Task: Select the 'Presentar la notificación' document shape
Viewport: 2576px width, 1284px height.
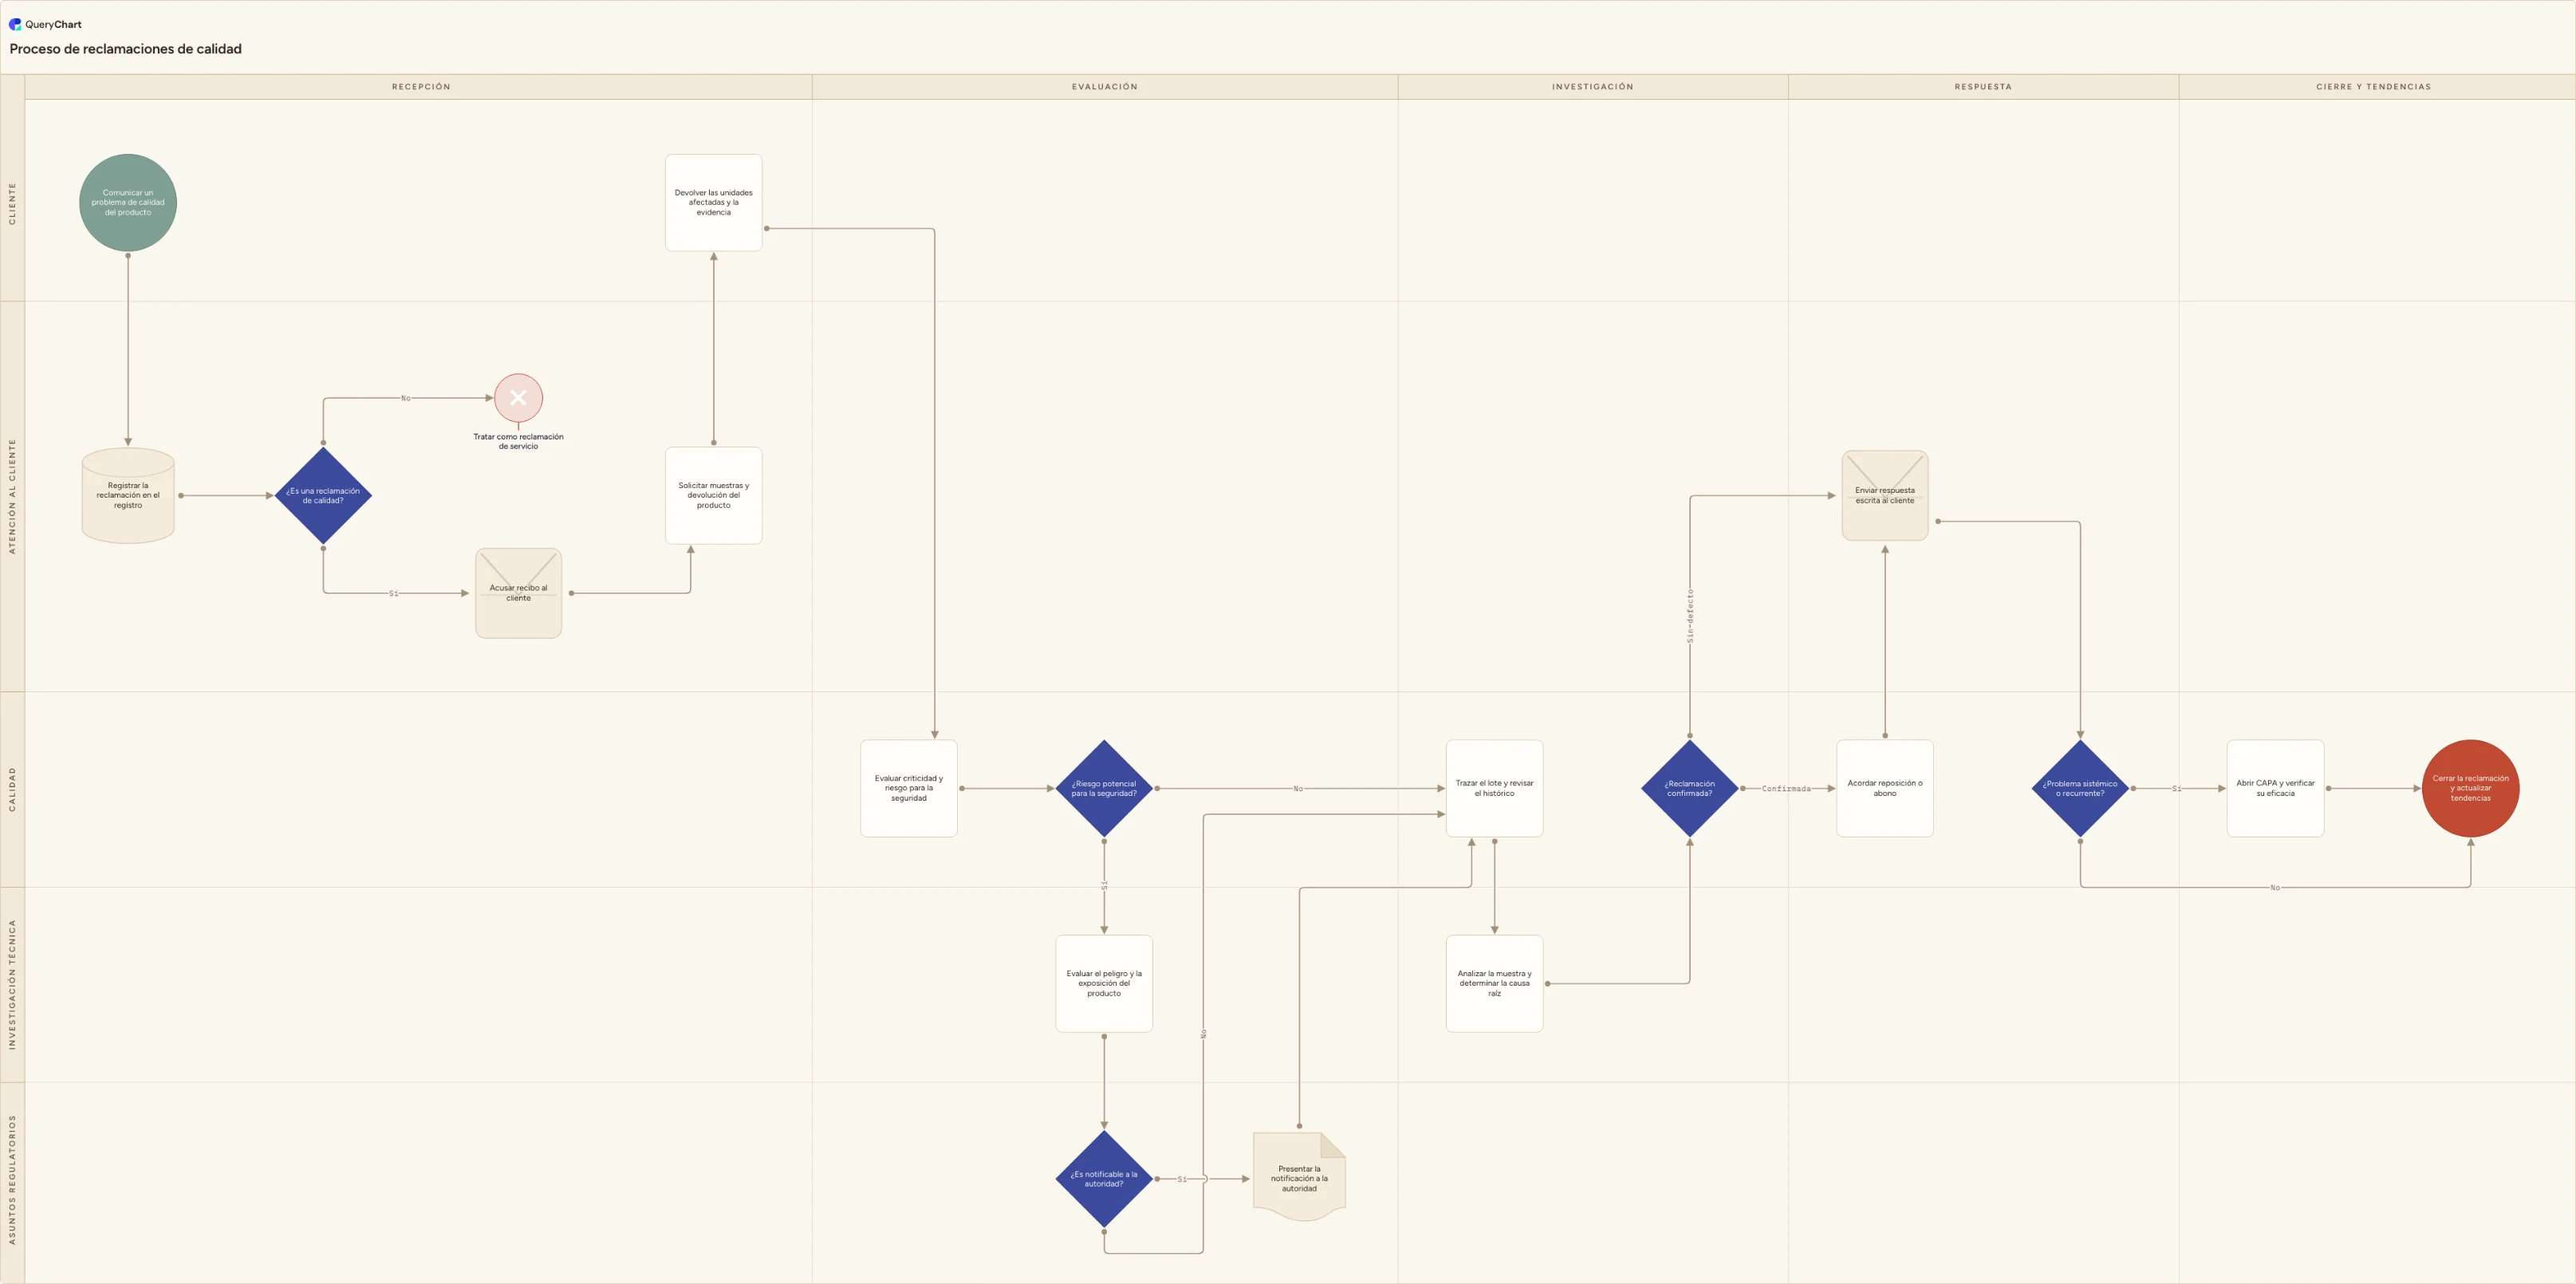Action: click(1299, 1177)
